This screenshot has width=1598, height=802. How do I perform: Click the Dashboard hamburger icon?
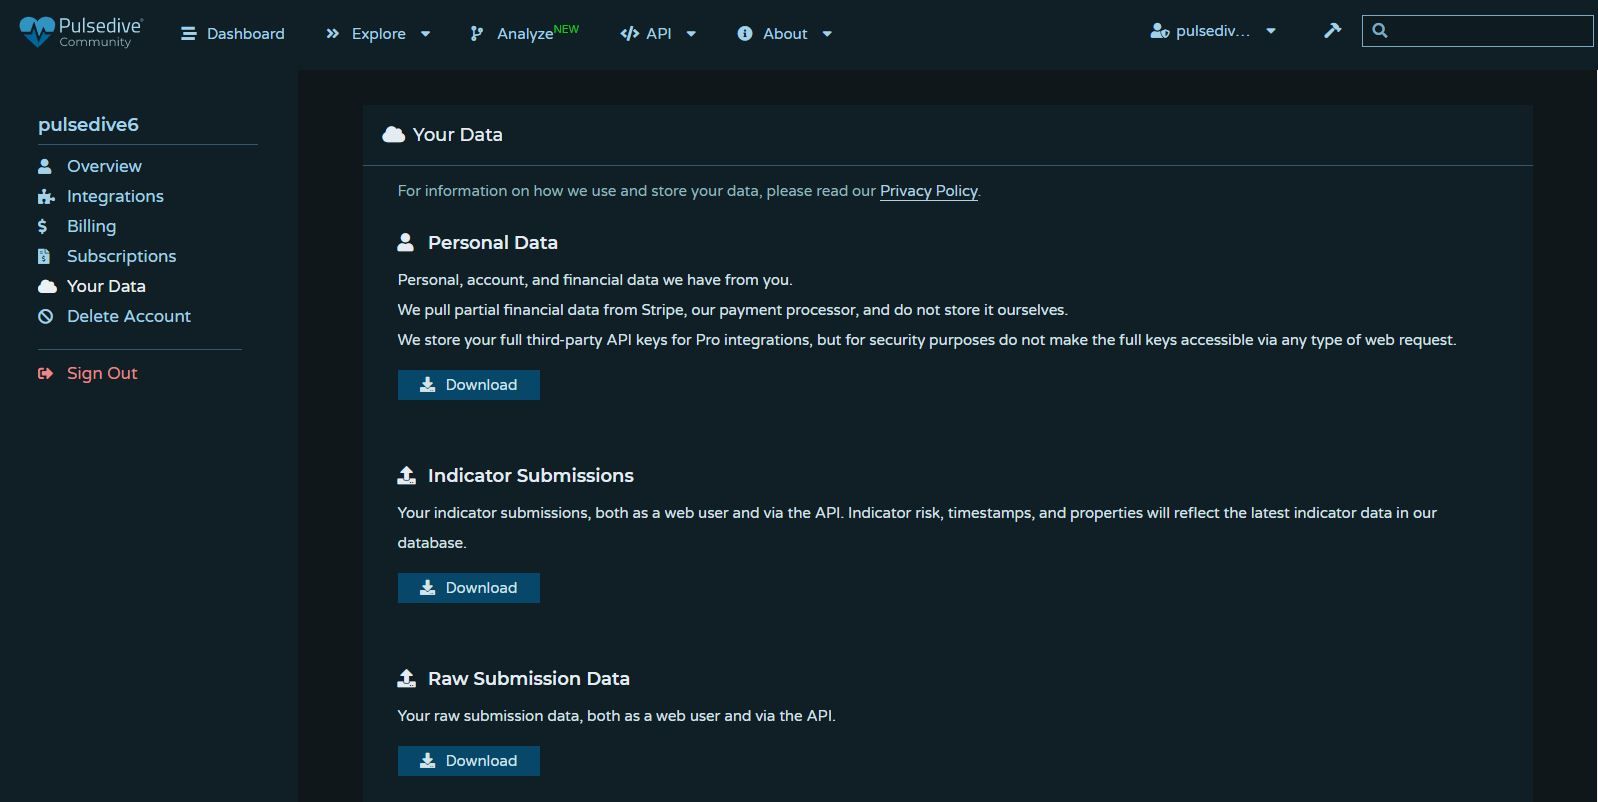click(188, 34)
